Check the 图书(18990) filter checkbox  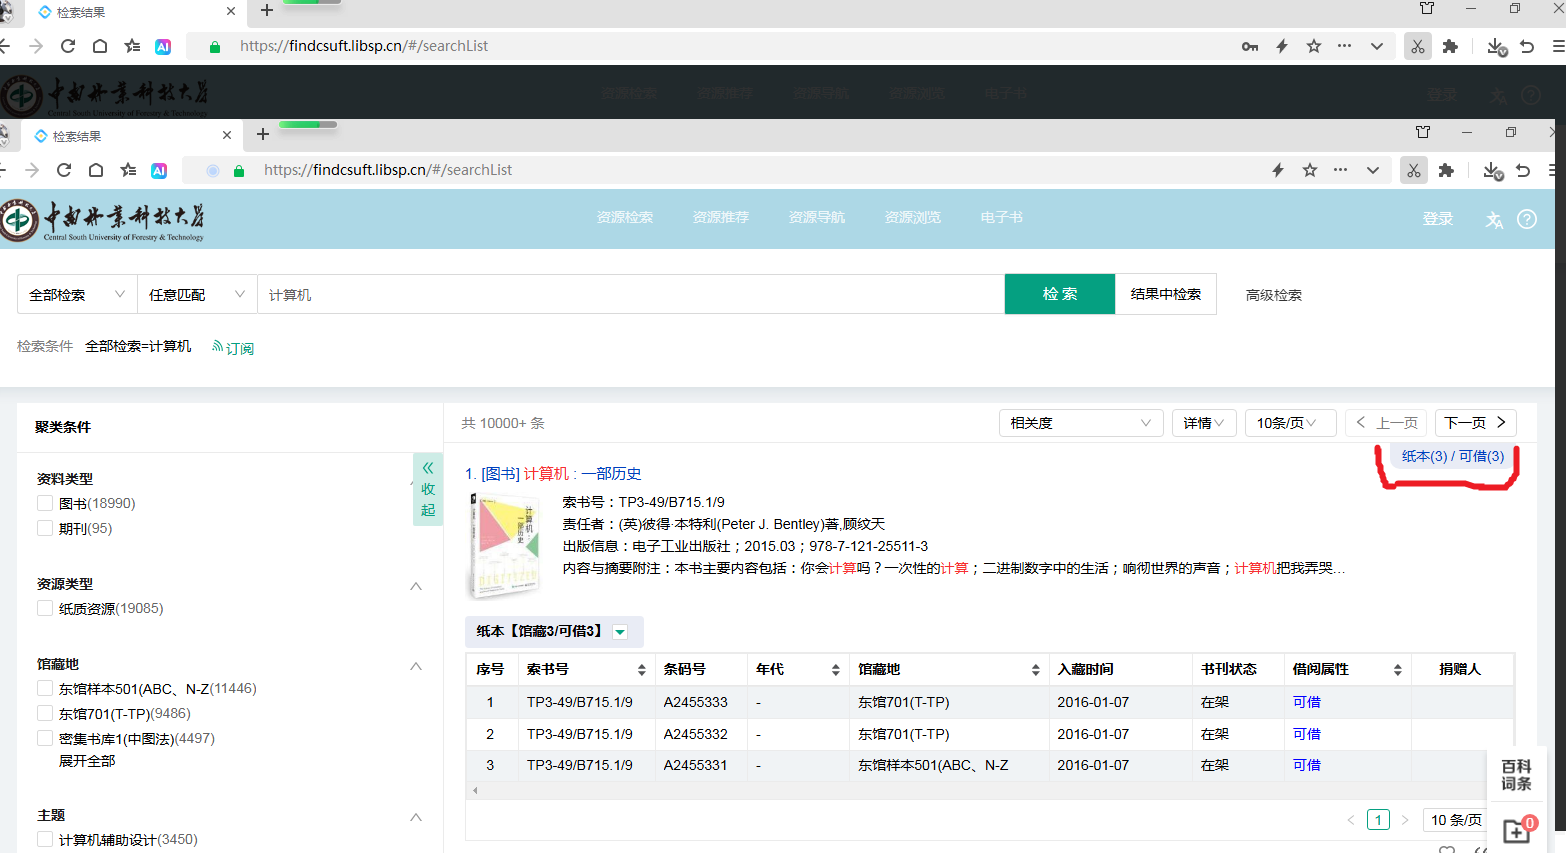(x=45, y=503)
